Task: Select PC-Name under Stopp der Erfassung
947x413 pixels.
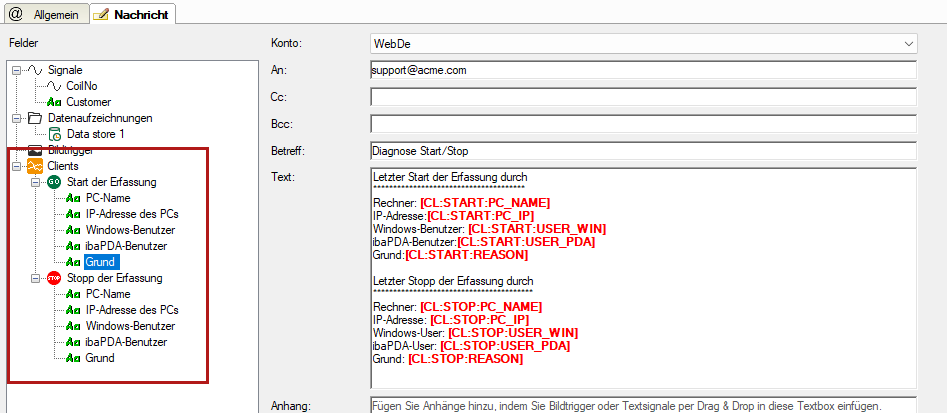Action: [x=108, y=294]
